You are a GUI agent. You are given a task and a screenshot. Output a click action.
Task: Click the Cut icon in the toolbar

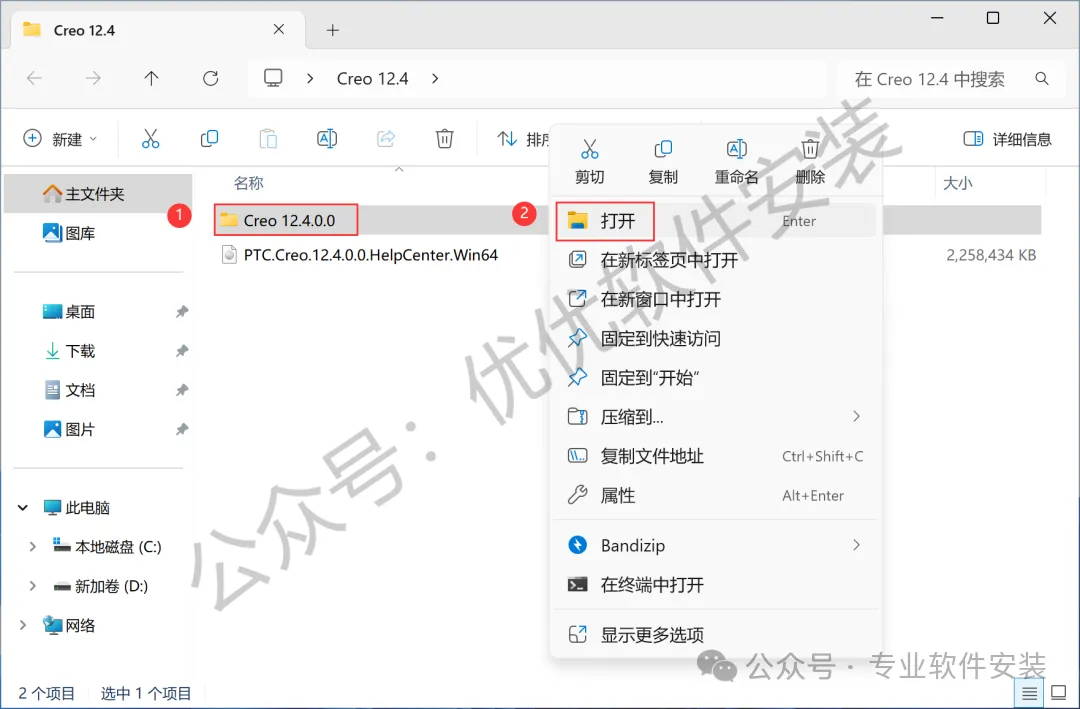tap(150, 138)
